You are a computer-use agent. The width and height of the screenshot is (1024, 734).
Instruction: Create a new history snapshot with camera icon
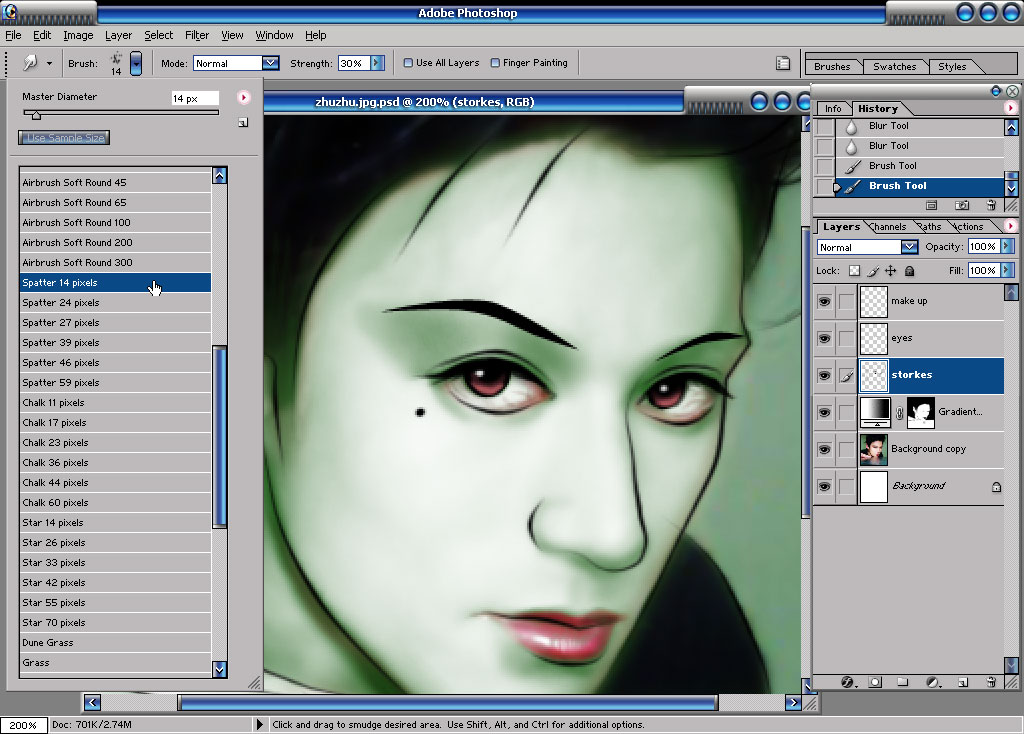(962, 205)
